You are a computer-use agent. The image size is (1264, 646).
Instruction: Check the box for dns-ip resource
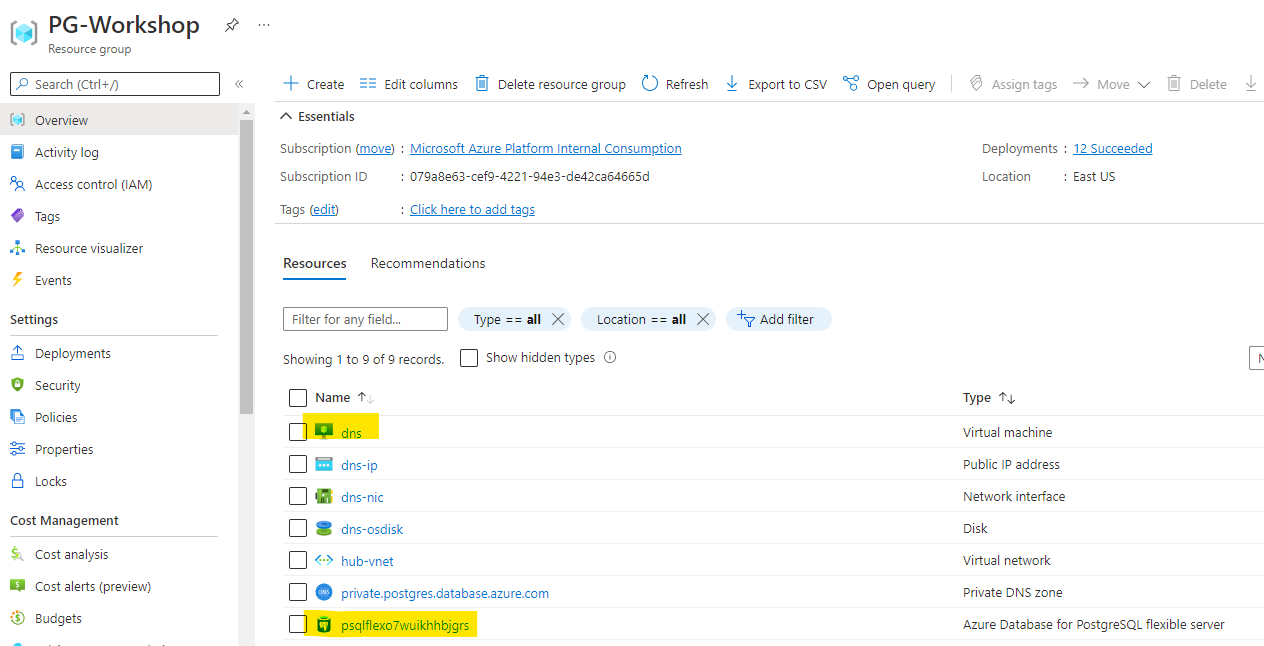click(298, 464)
